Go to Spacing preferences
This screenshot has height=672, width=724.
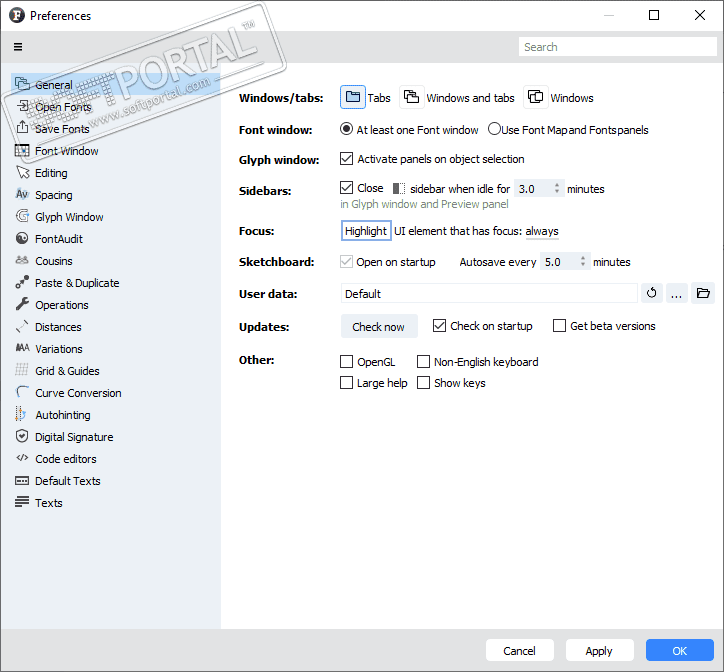(x=115, y=195)
